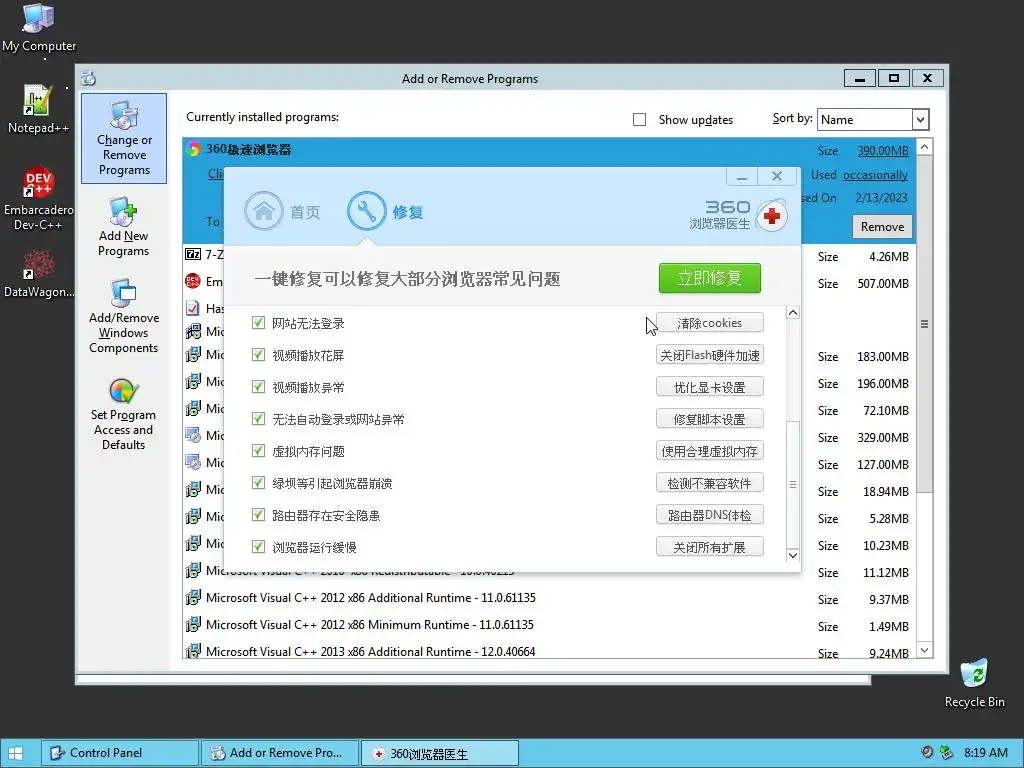
Task: Click scroll-up arrow of the programs list
Action: [924, 147]
